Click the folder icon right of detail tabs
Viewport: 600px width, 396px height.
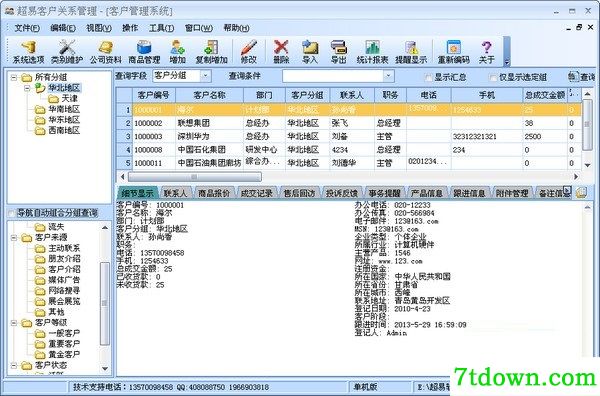[x=581, y=192]
